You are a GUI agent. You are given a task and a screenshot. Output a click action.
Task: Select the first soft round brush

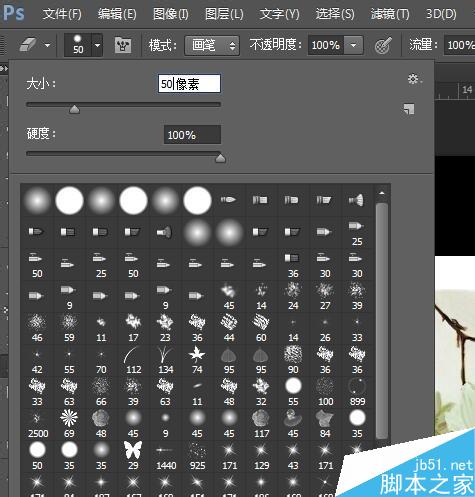pos(37,200)
